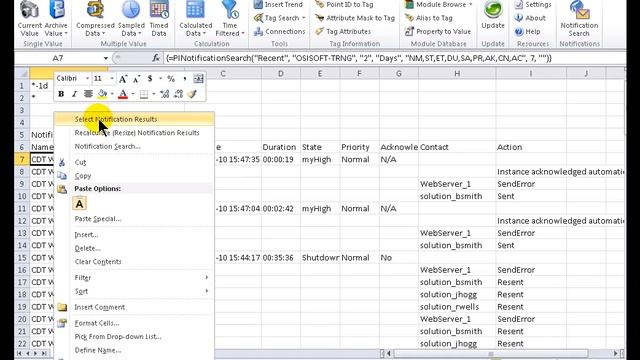
Task: Open Connections tool
Action: [x=280, y=31]
